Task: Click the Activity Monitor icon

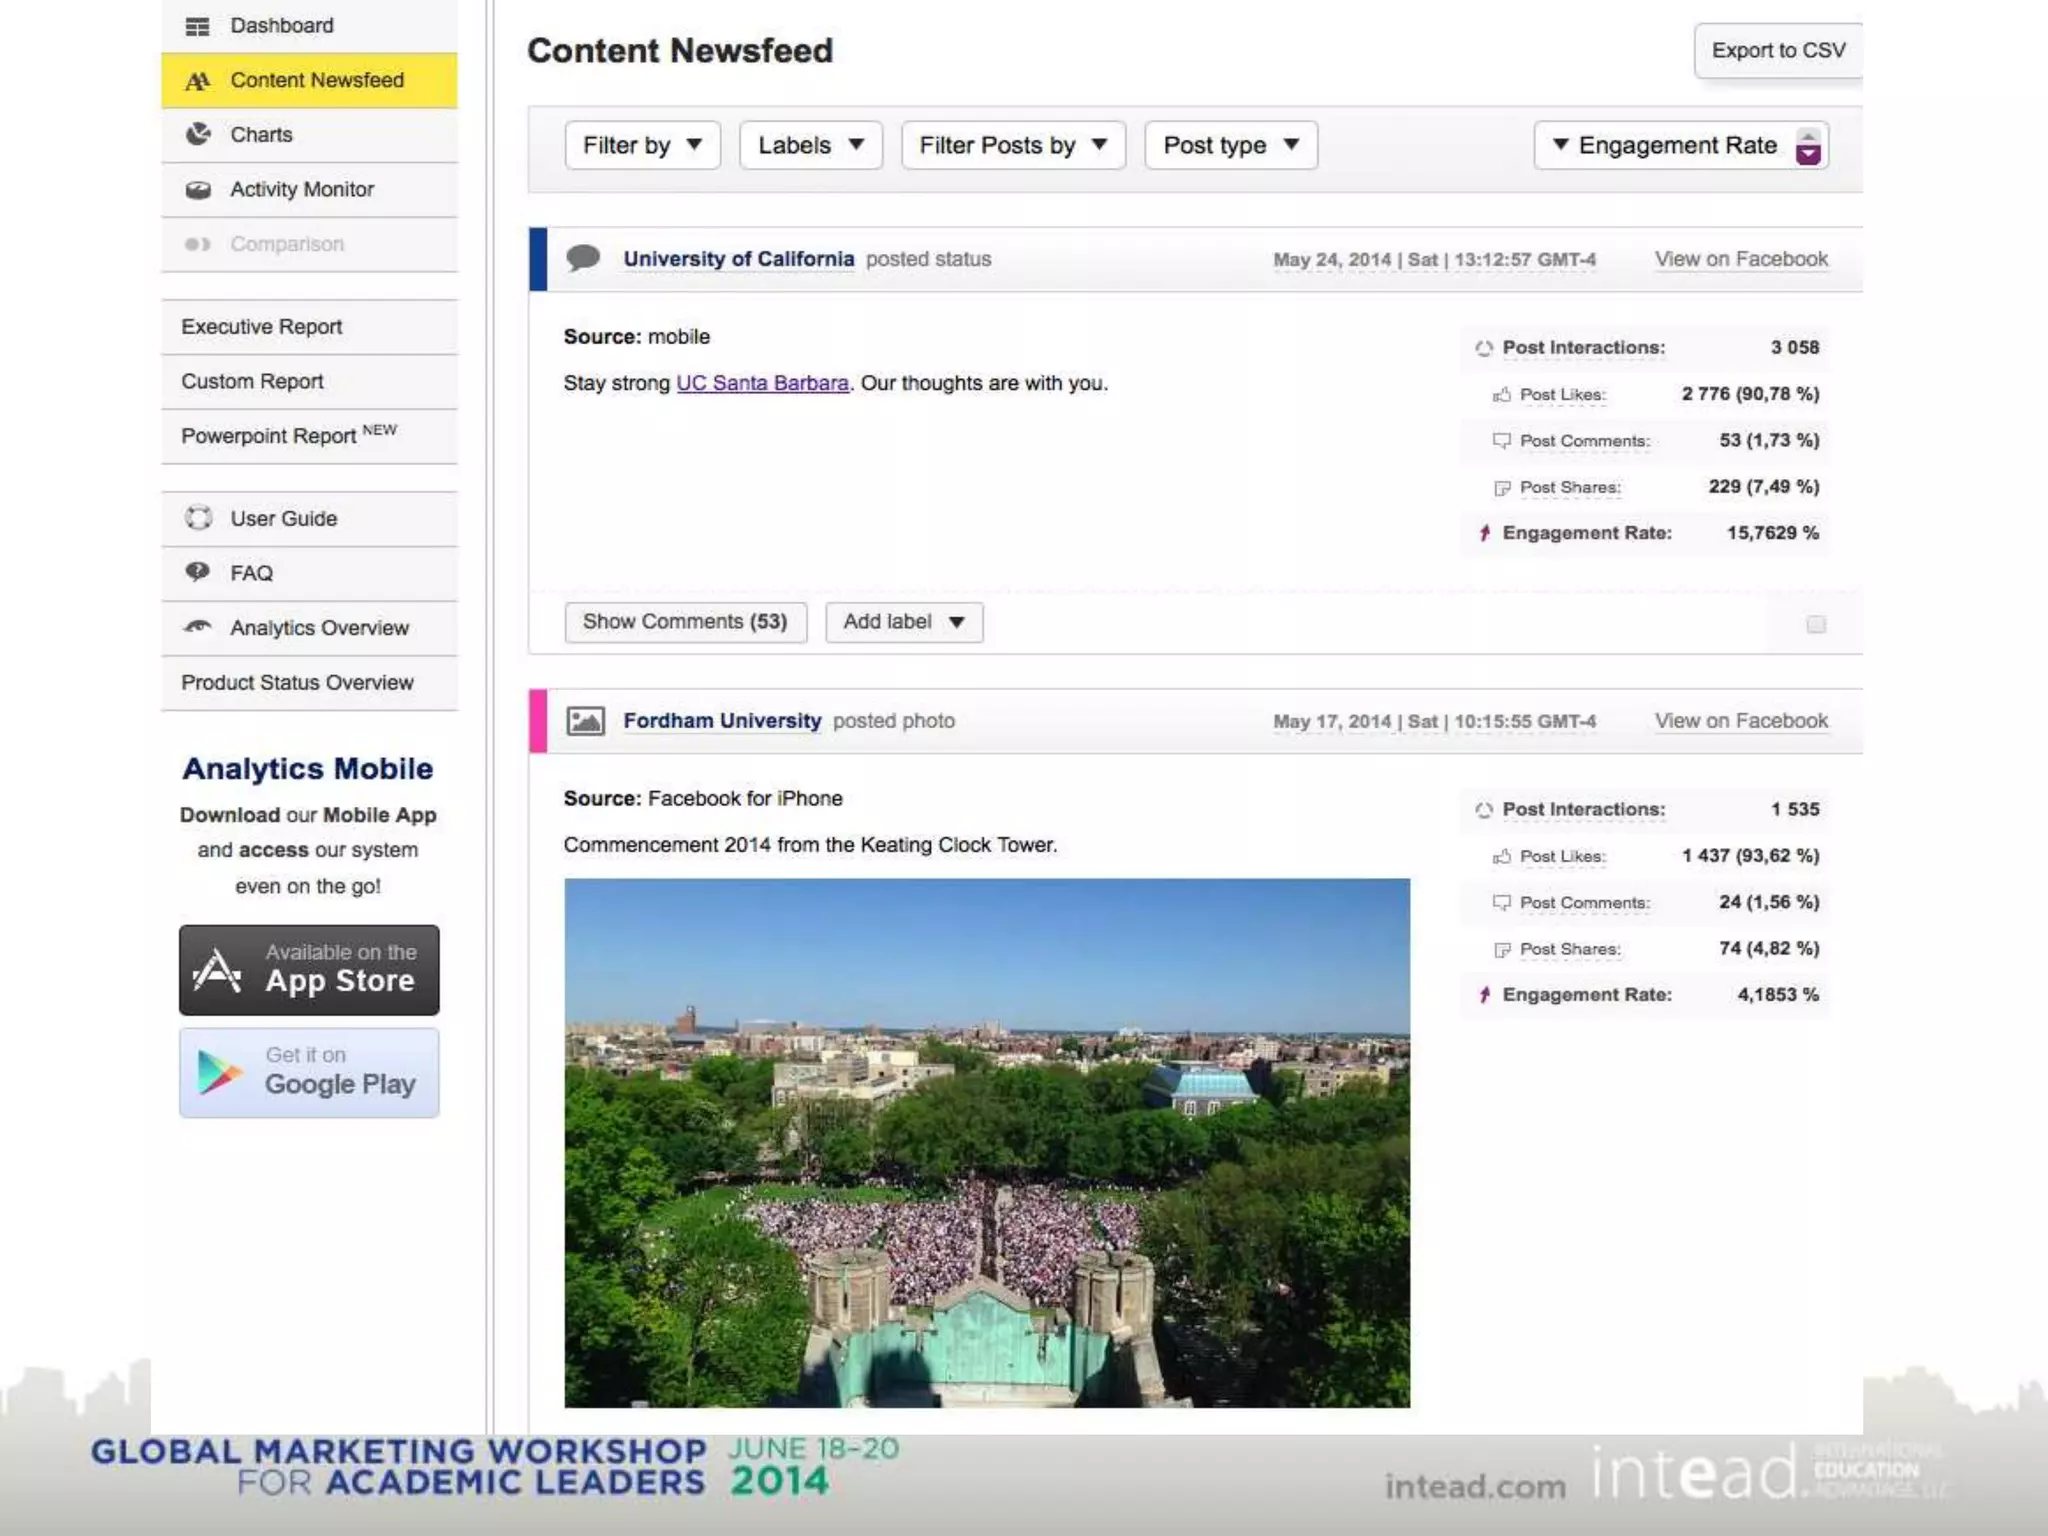Action: 198,189
